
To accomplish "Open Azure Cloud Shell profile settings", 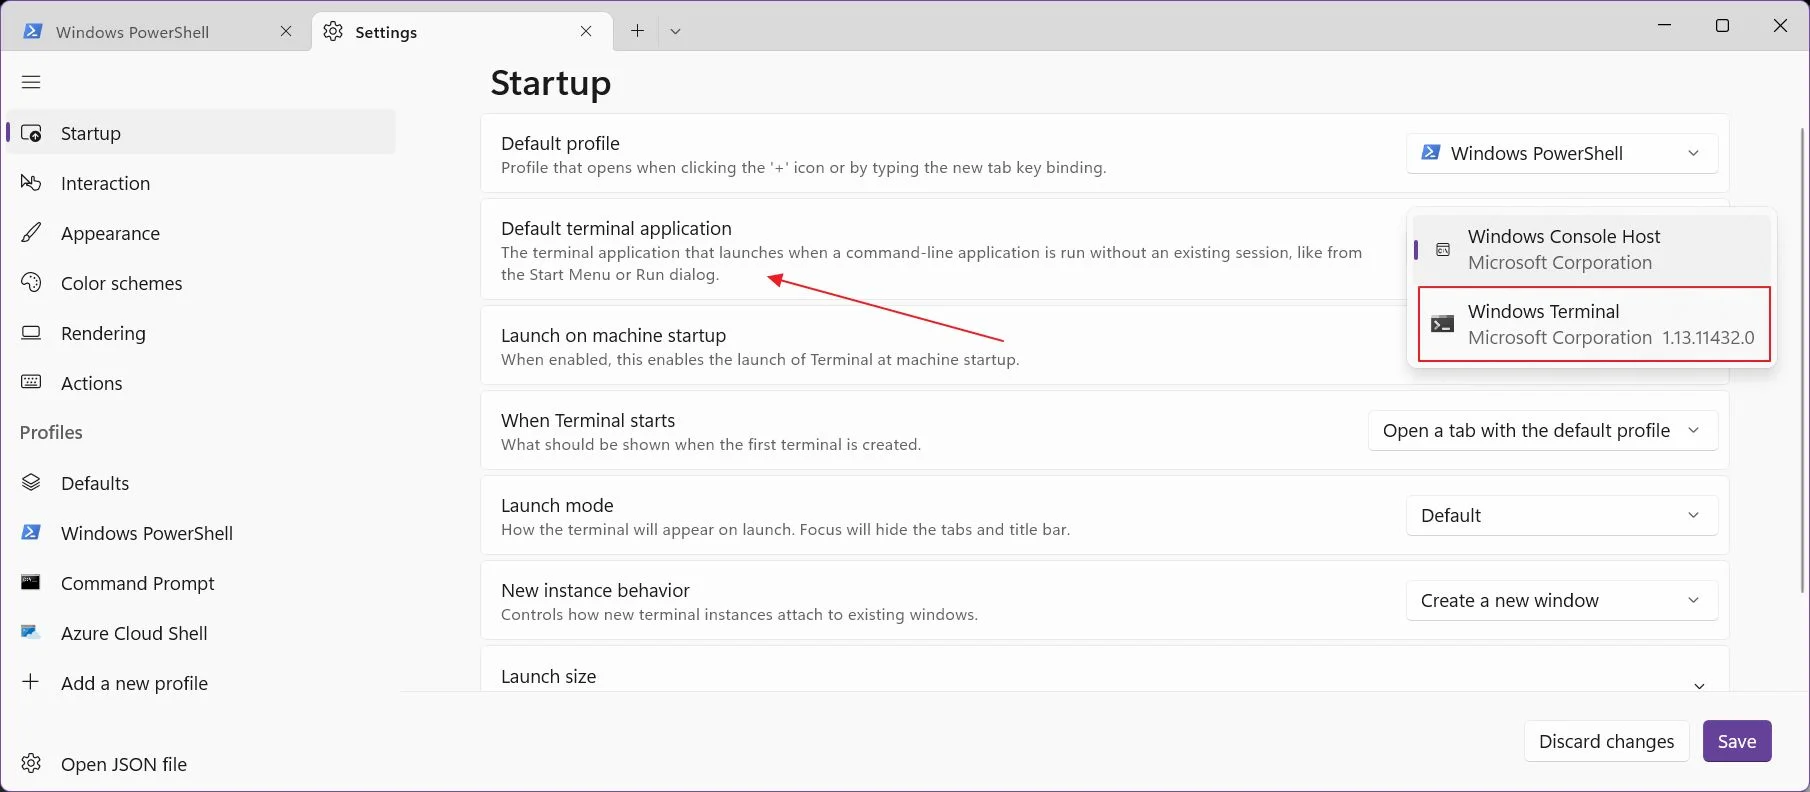I will 200,633.
